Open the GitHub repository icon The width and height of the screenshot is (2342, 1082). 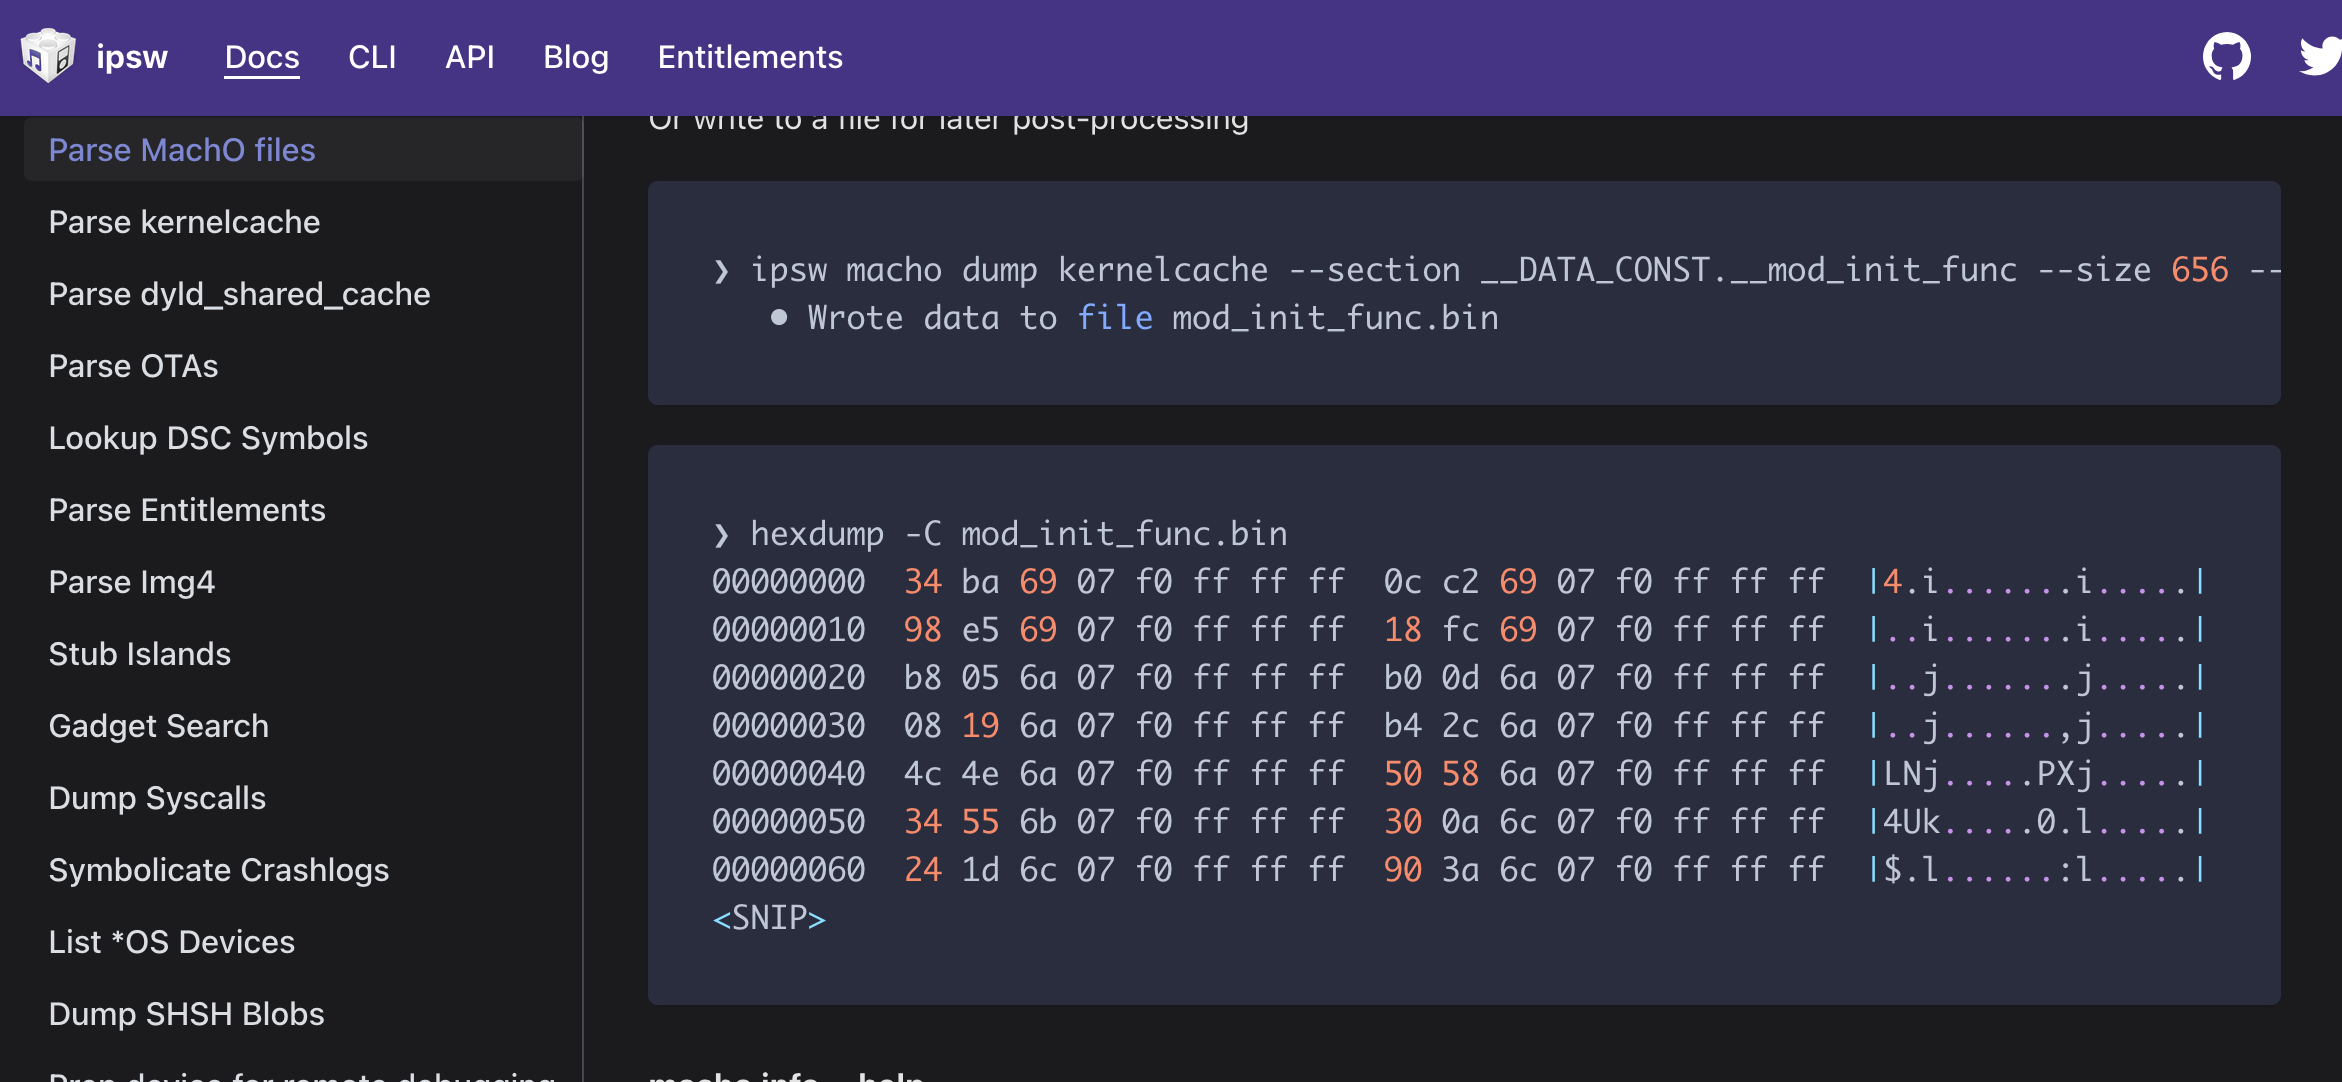point(2226,56)
